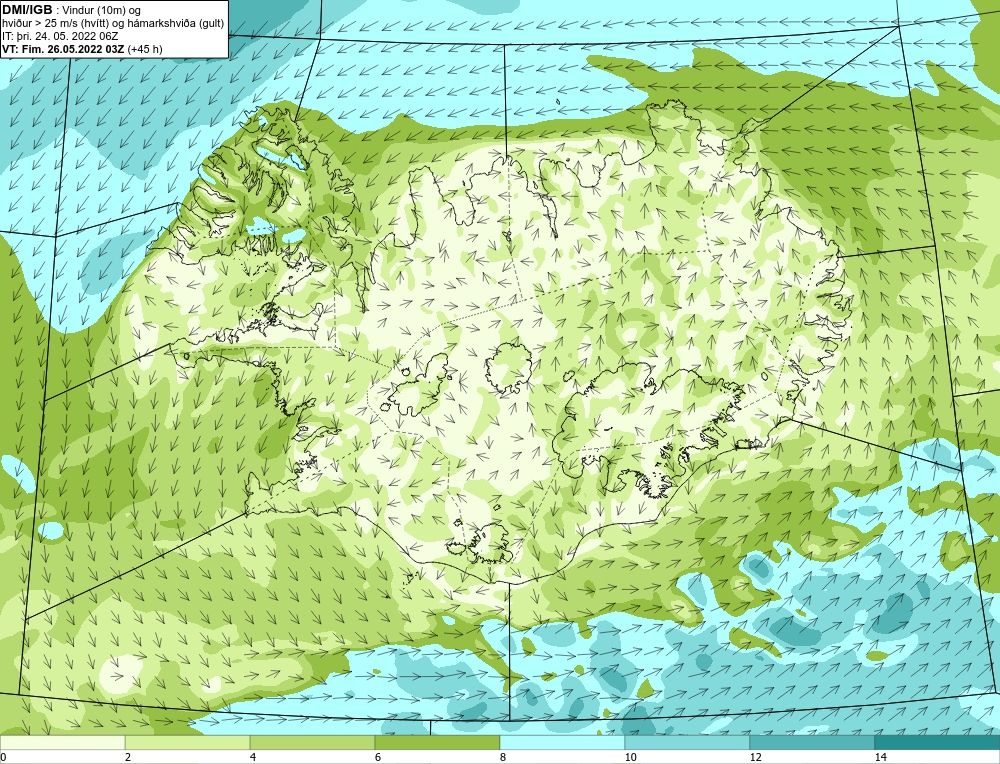The height and width of the screenshot is (764, 1000).
Task: Click the '(+45 h)' forecast offset text
Action: coord(145,48)
